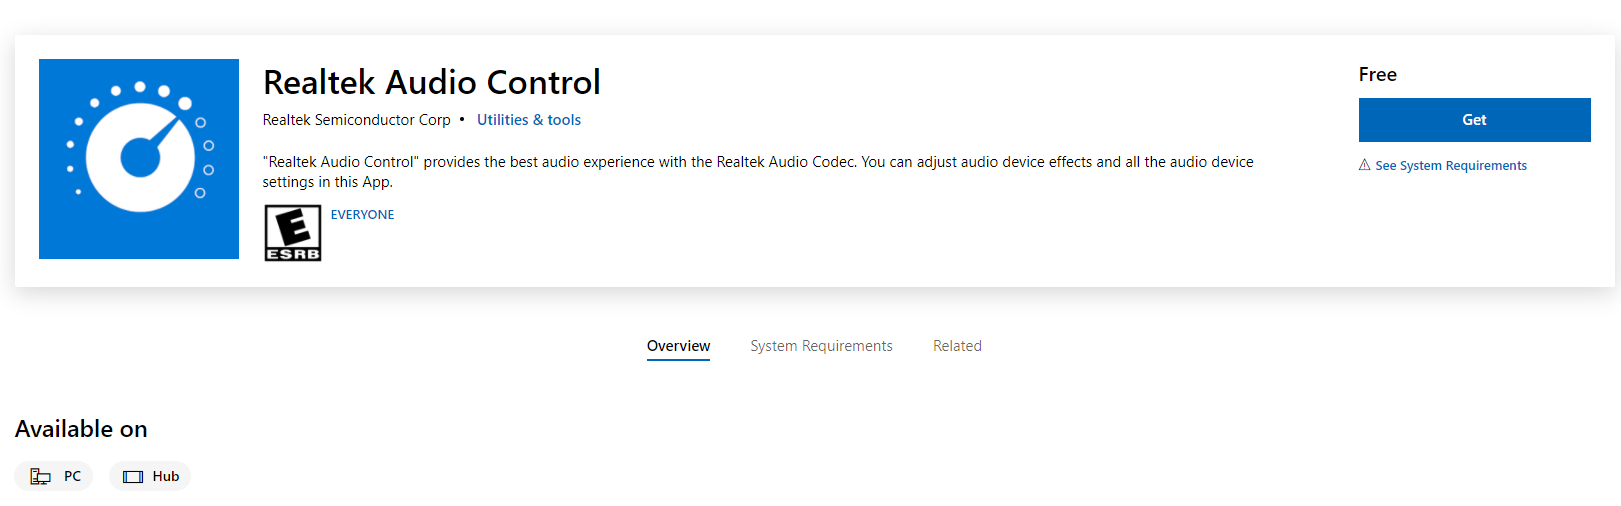Follow the See System Requirements link

point(1450,166)
